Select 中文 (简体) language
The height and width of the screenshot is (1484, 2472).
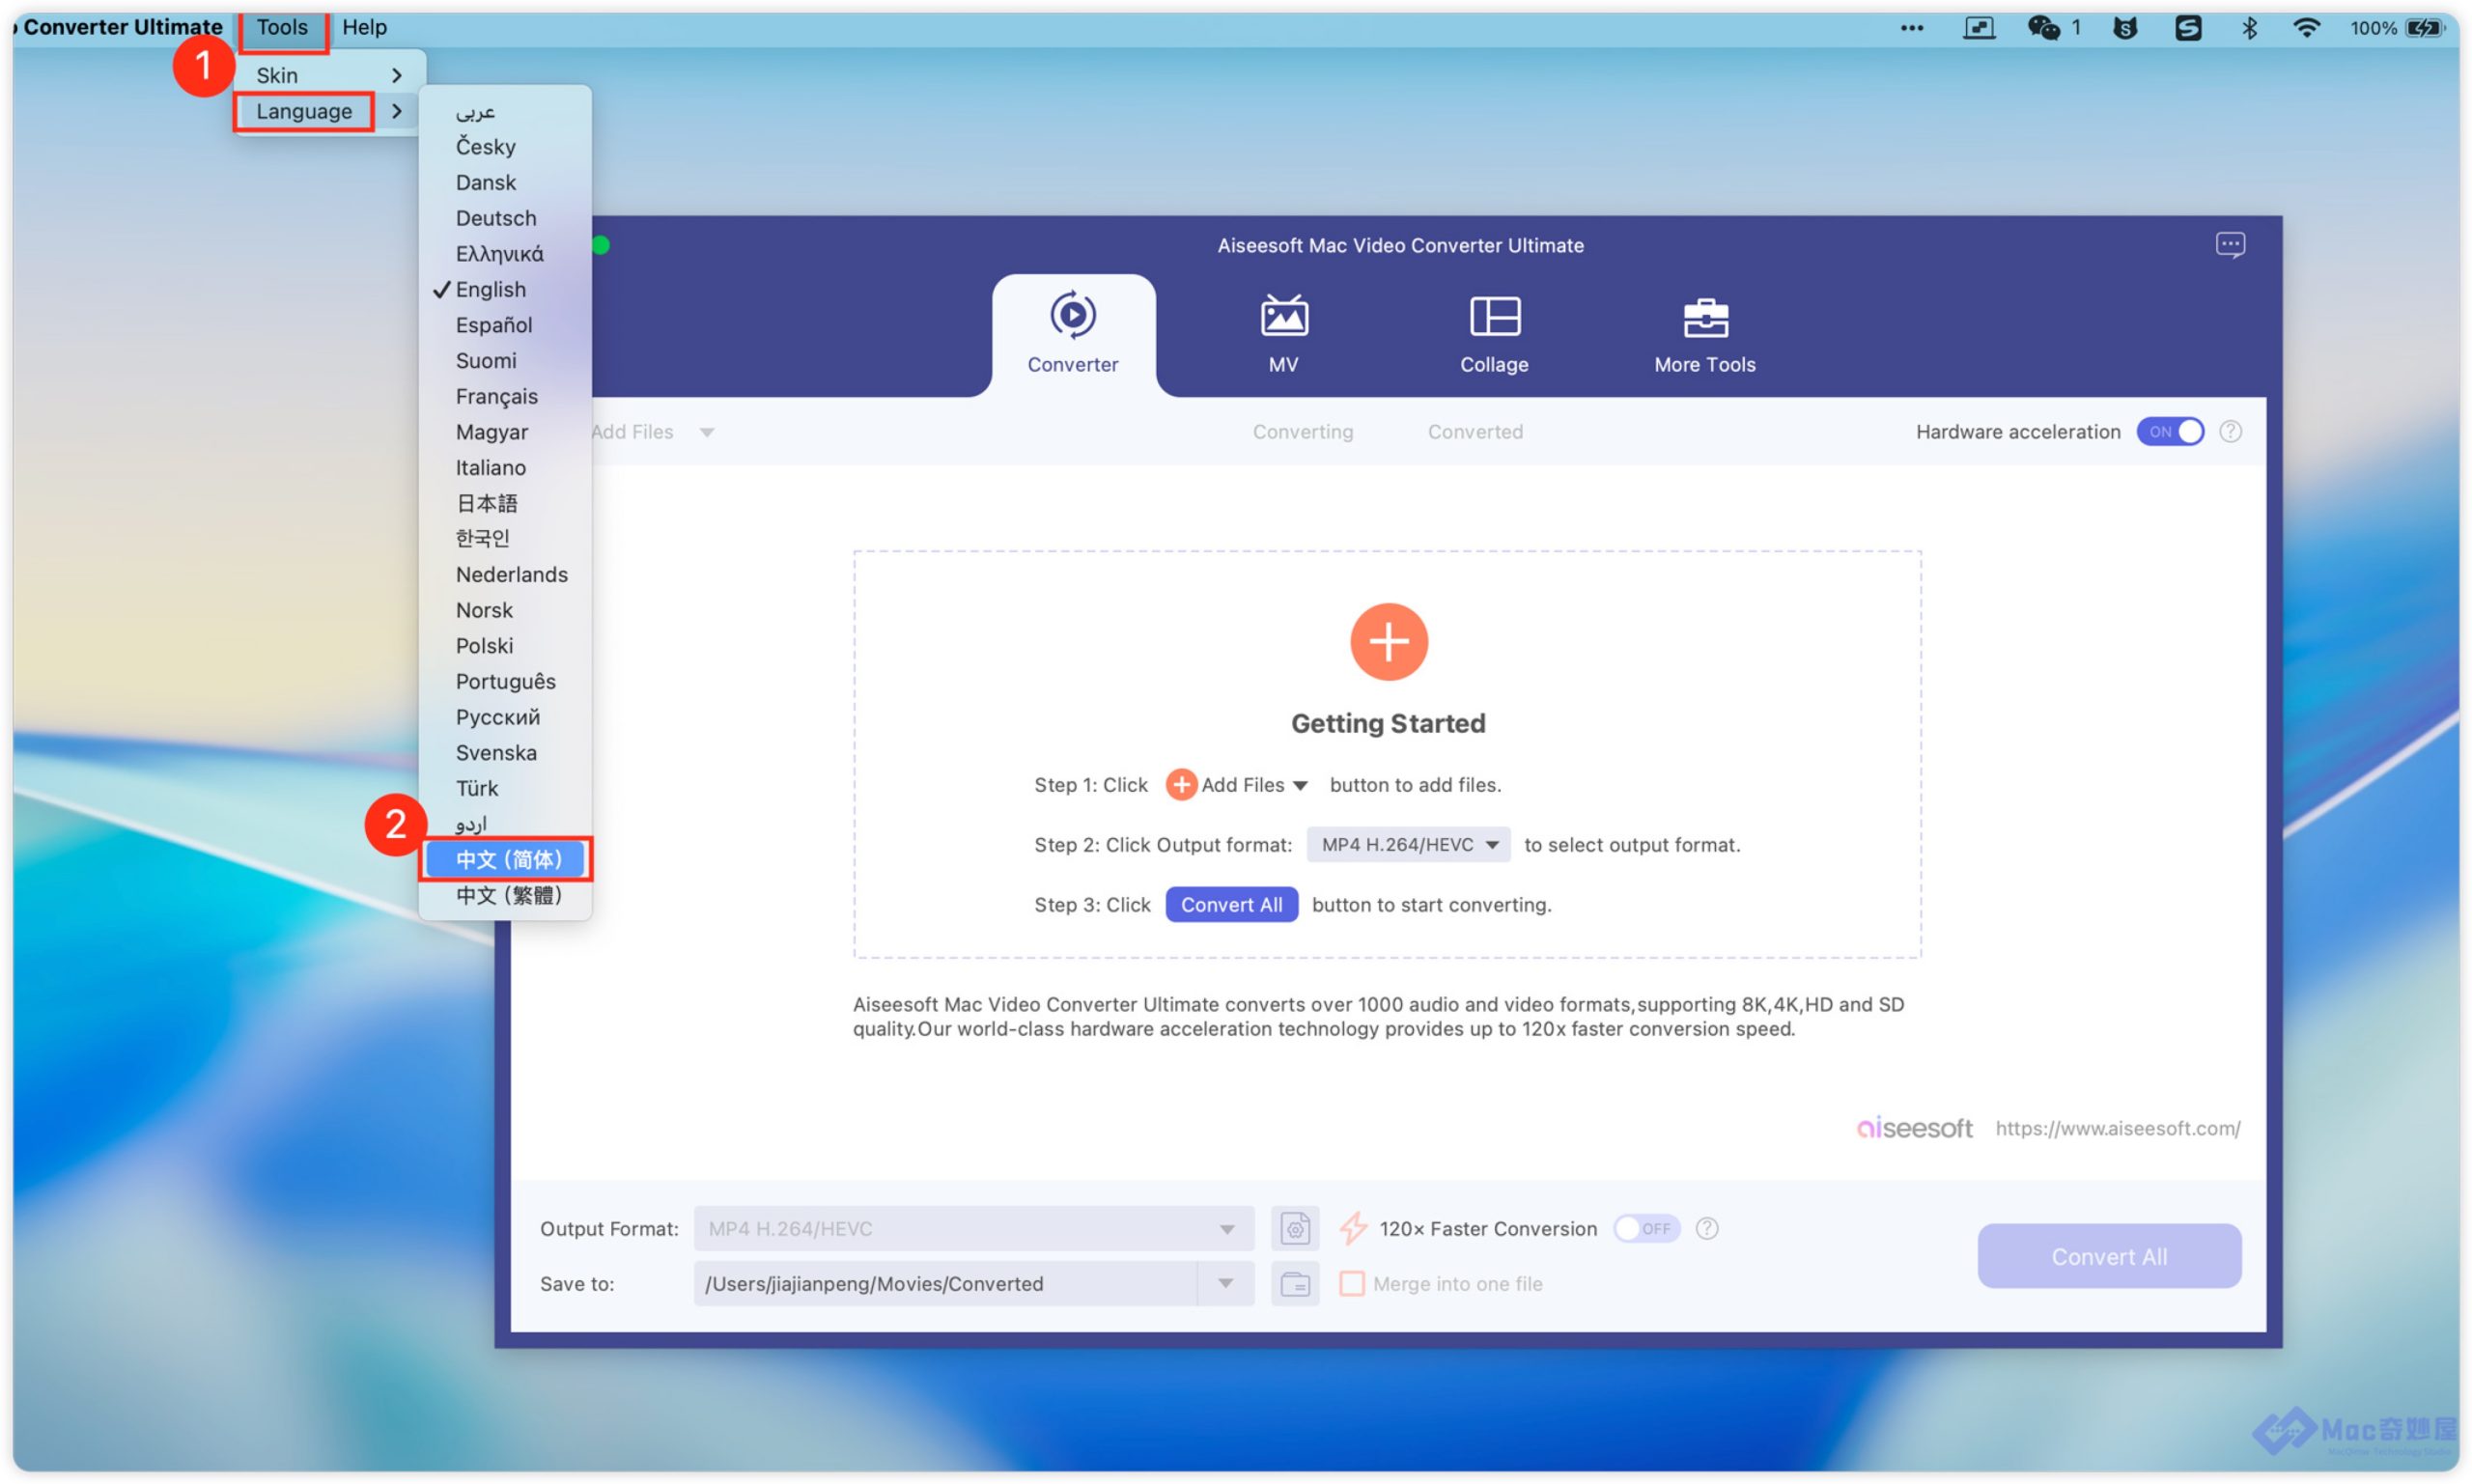tap(506, 859)
